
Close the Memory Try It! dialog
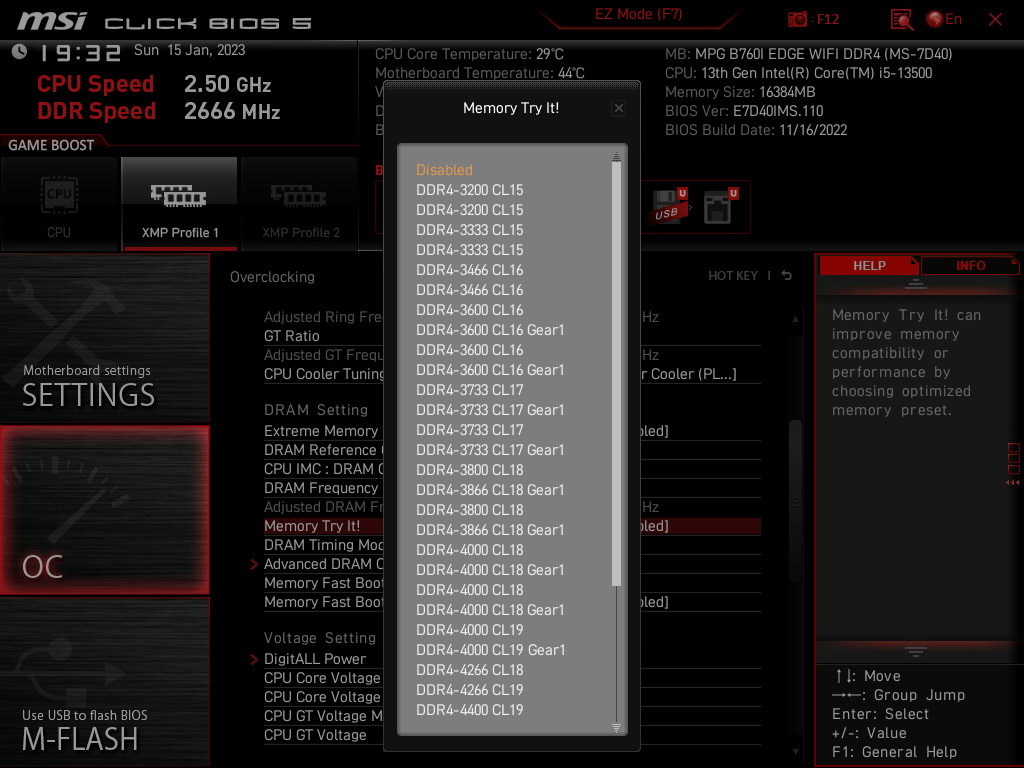[x=618, y=108]
